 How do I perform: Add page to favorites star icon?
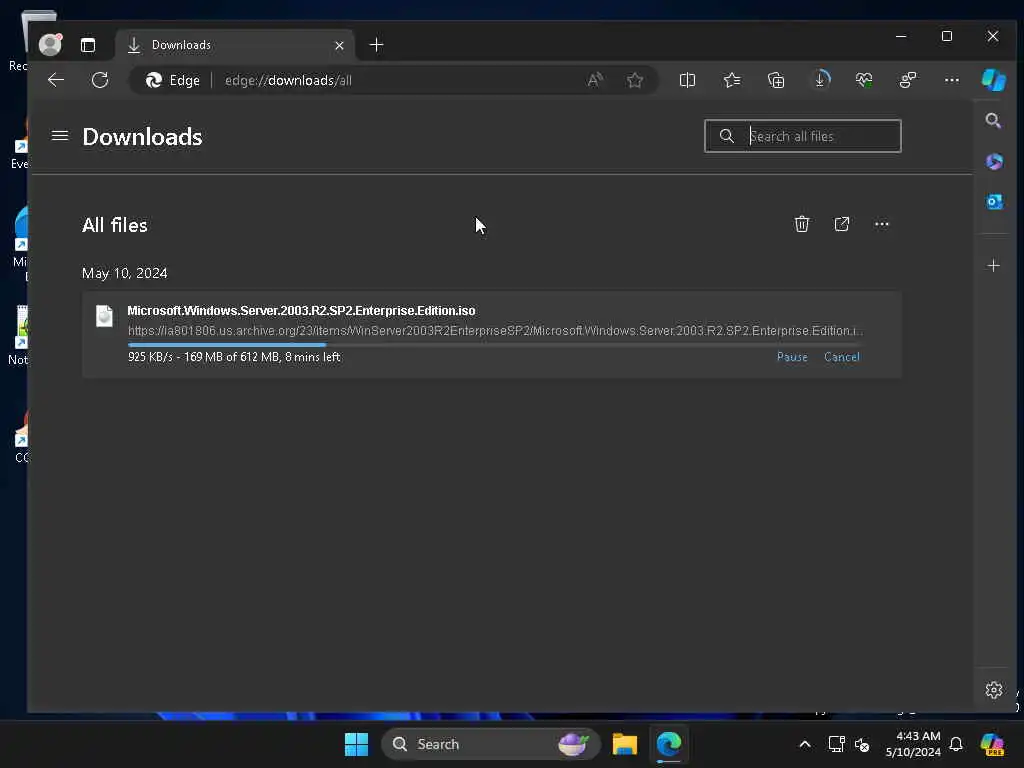[x=635, y=80]
